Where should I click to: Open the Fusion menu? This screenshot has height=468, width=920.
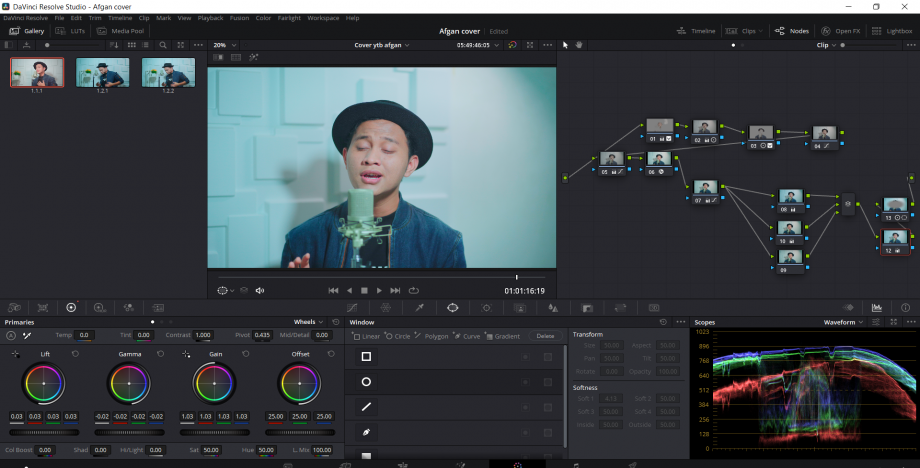[x=239, y=18]
